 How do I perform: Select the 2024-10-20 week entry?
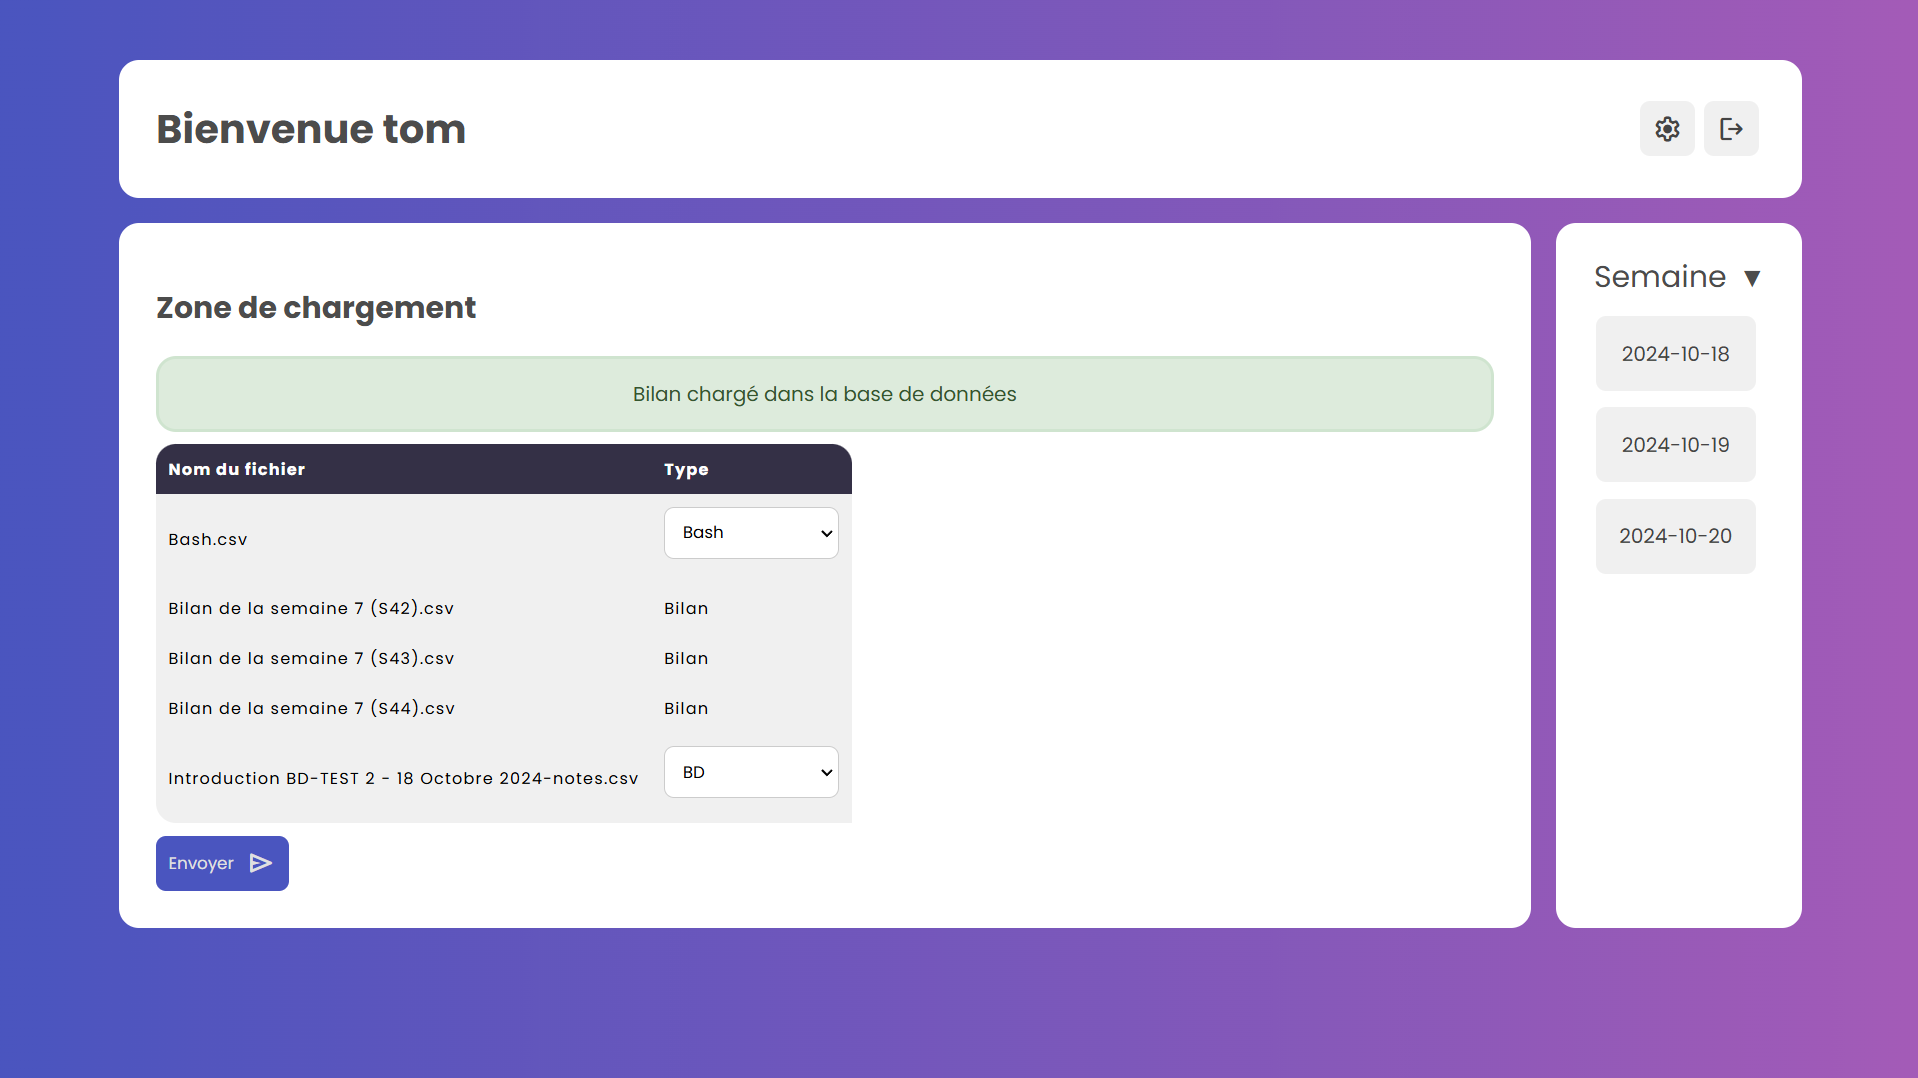point(1675,536)
